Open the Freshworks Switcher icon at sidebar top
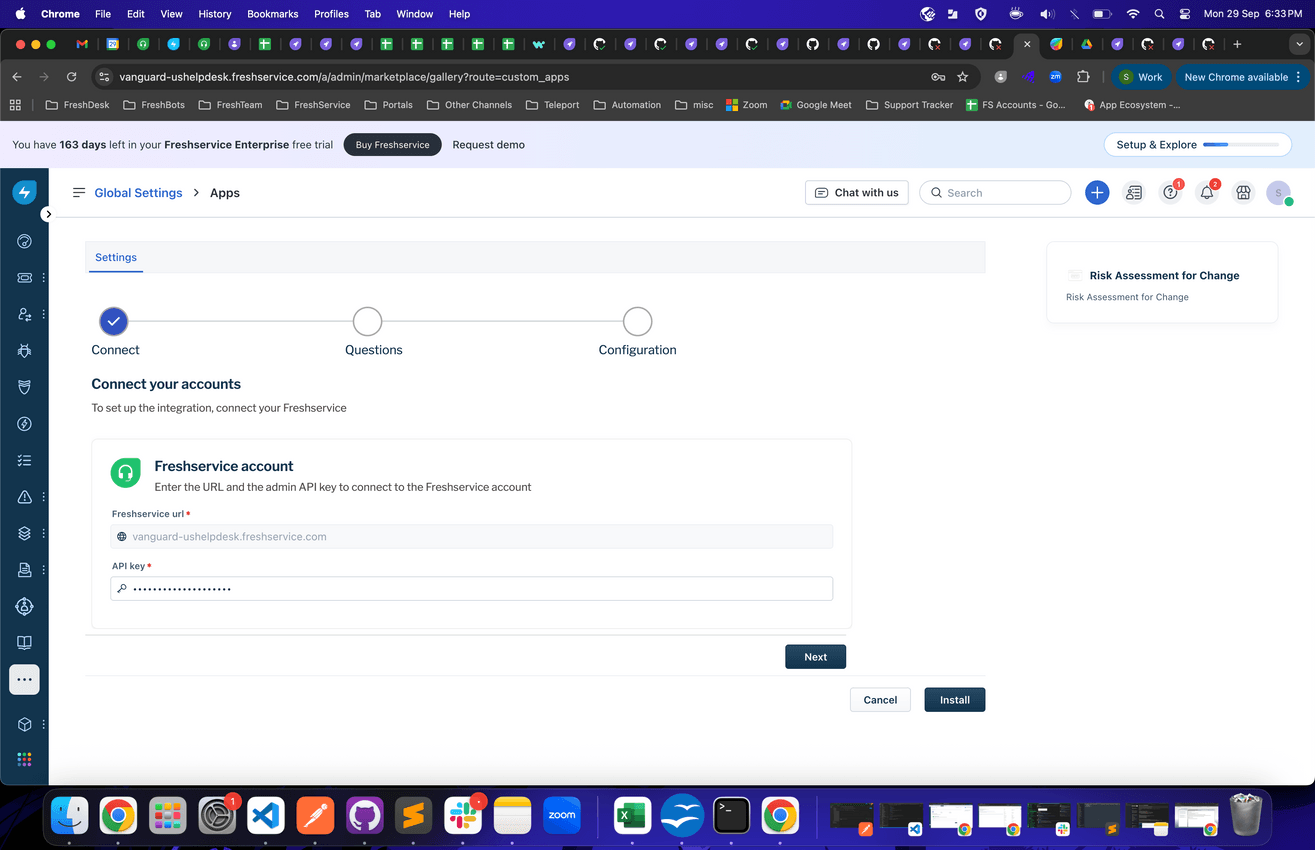The image size is (1315, 850). pos(24,192)
